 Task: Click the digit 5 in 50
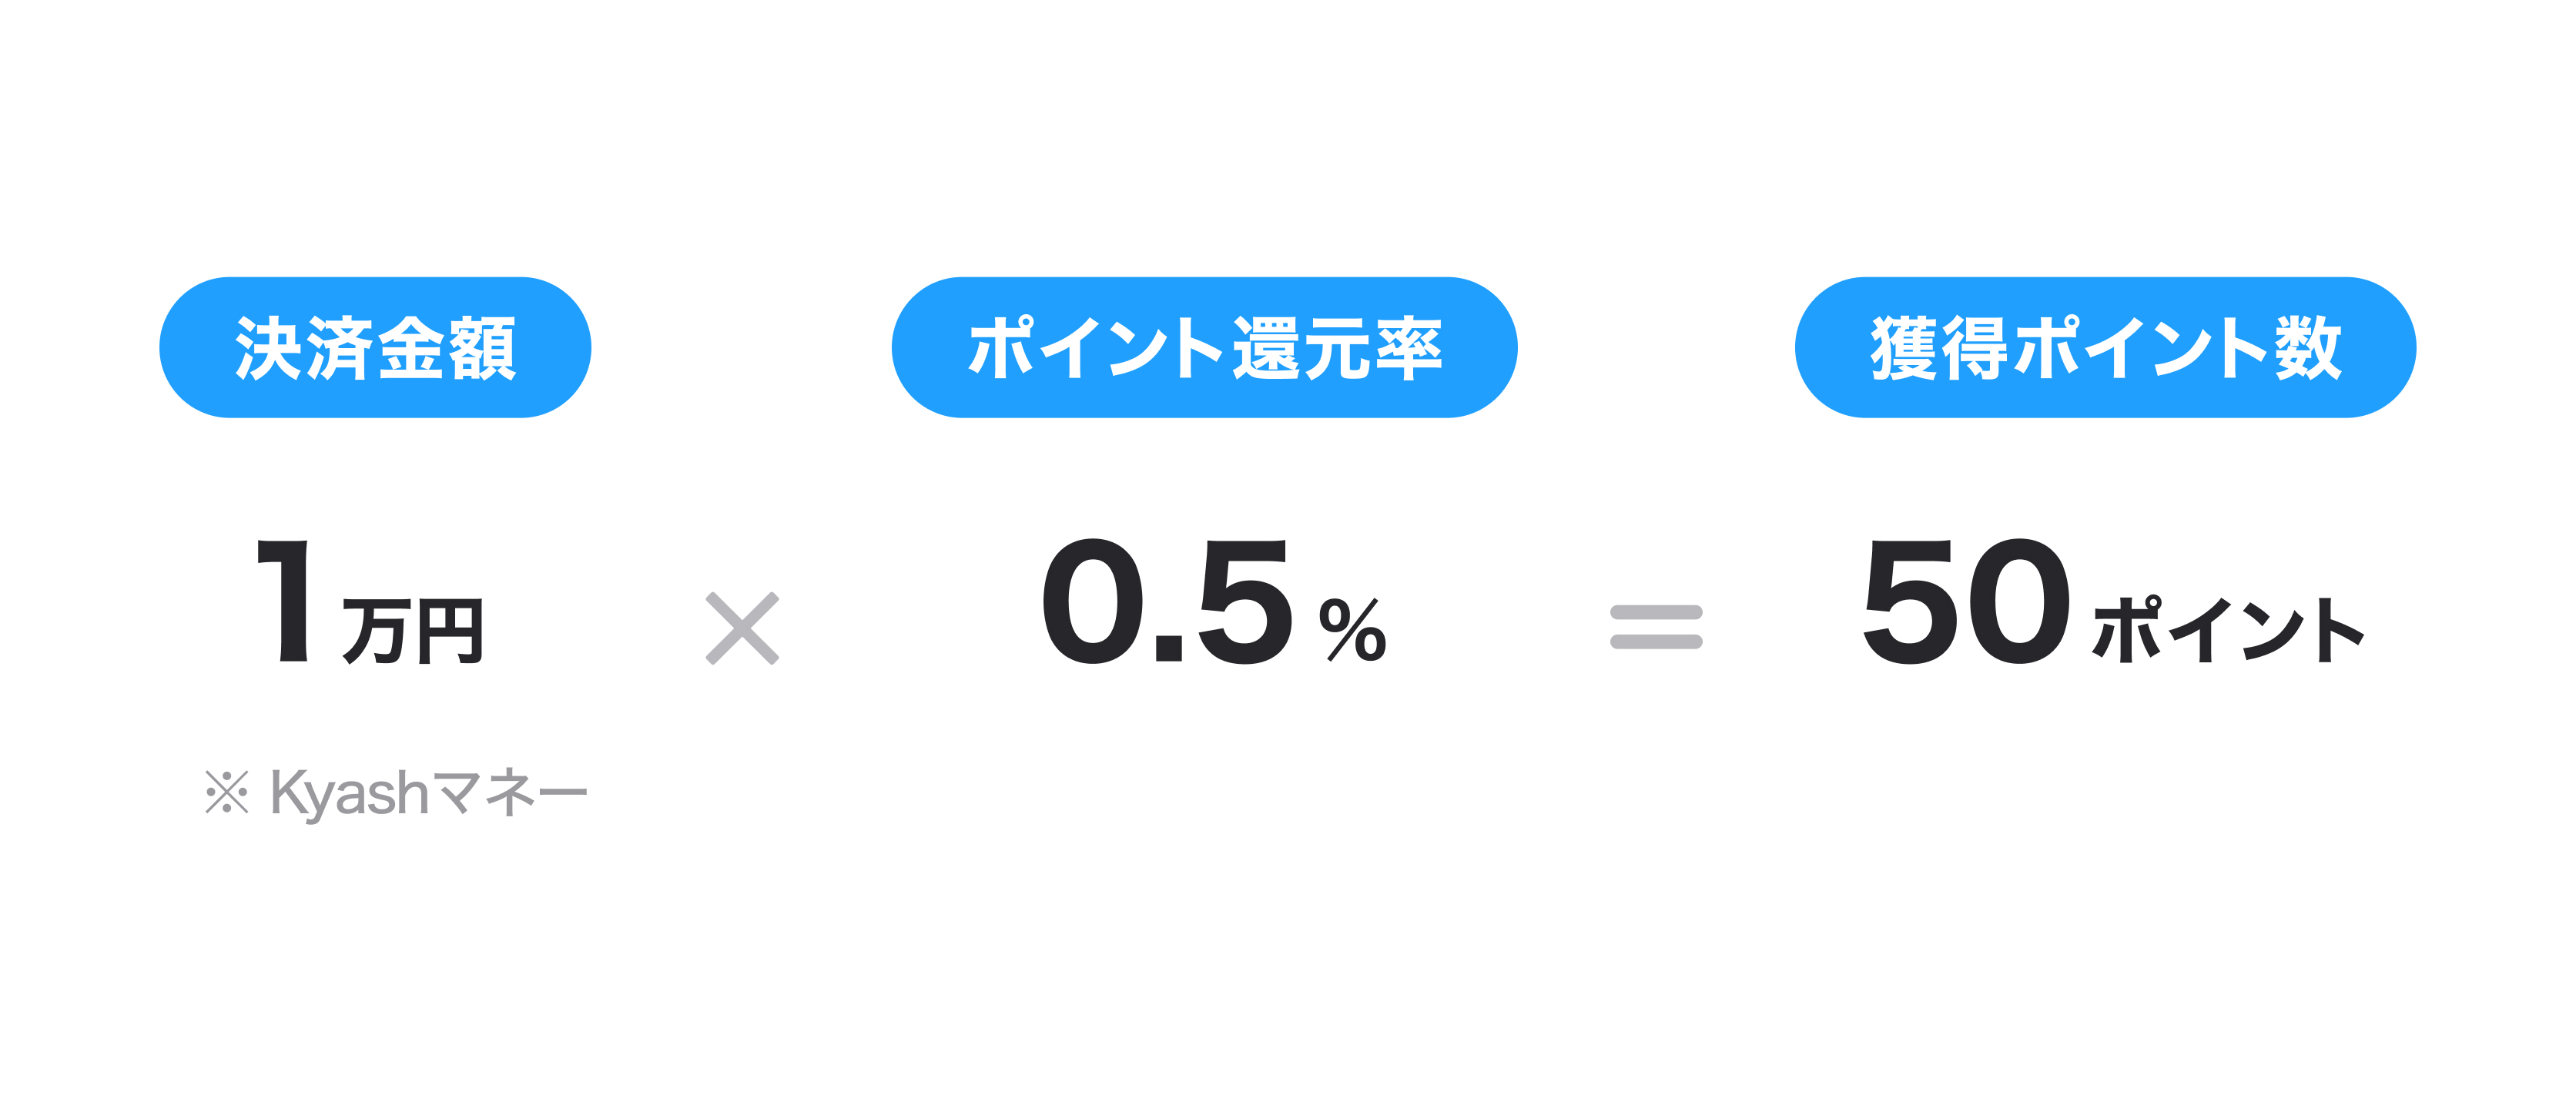pos(1906,602)
